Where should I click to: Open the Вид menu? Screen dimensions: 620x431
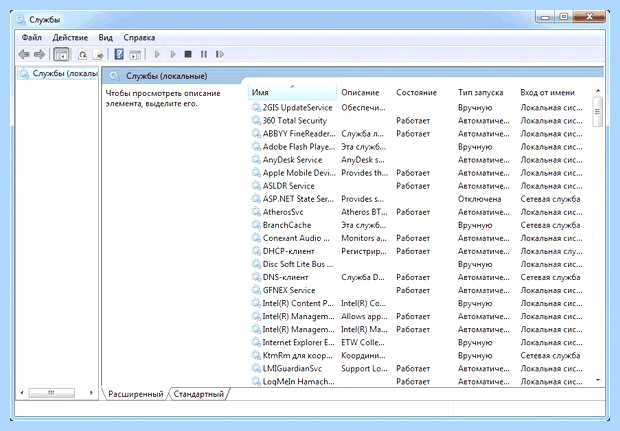106,38
